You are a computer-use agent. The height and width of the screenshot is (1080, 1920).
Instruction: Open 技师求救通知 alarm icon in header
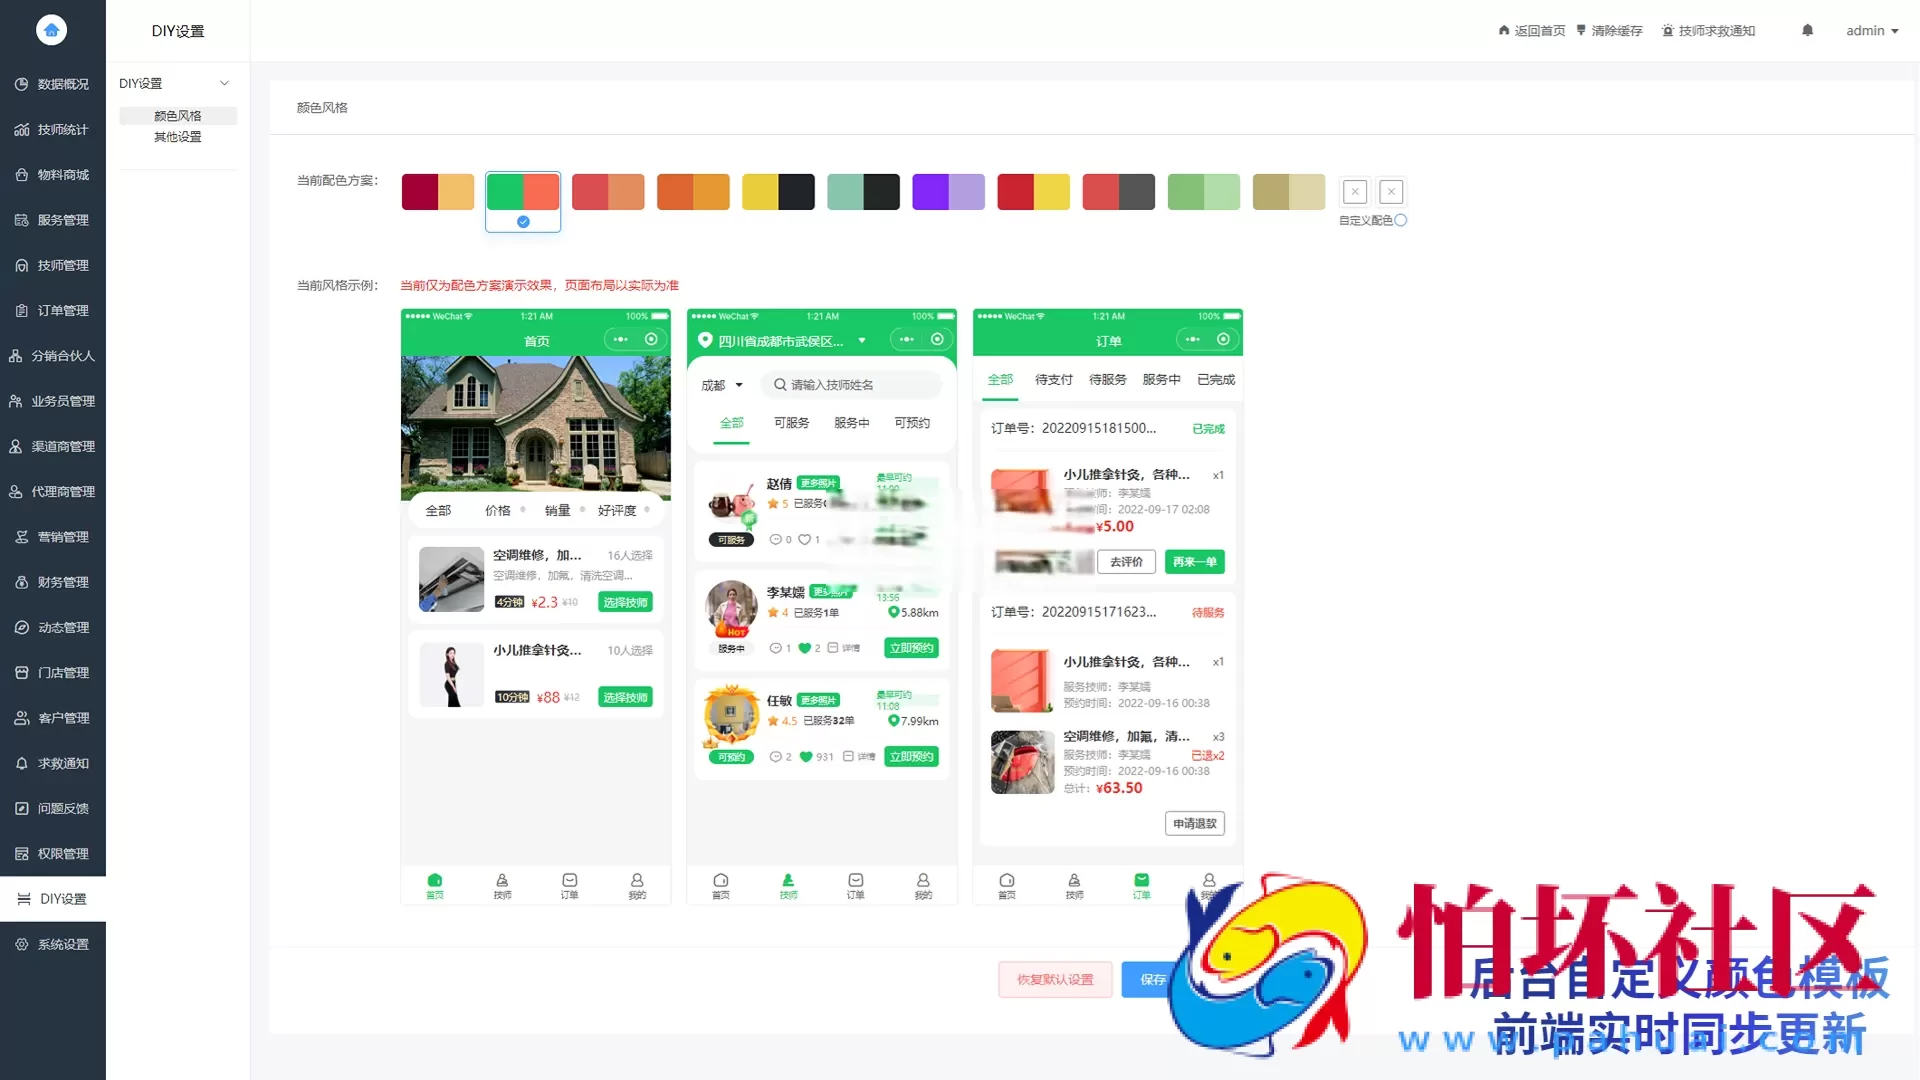point(1667,30)
